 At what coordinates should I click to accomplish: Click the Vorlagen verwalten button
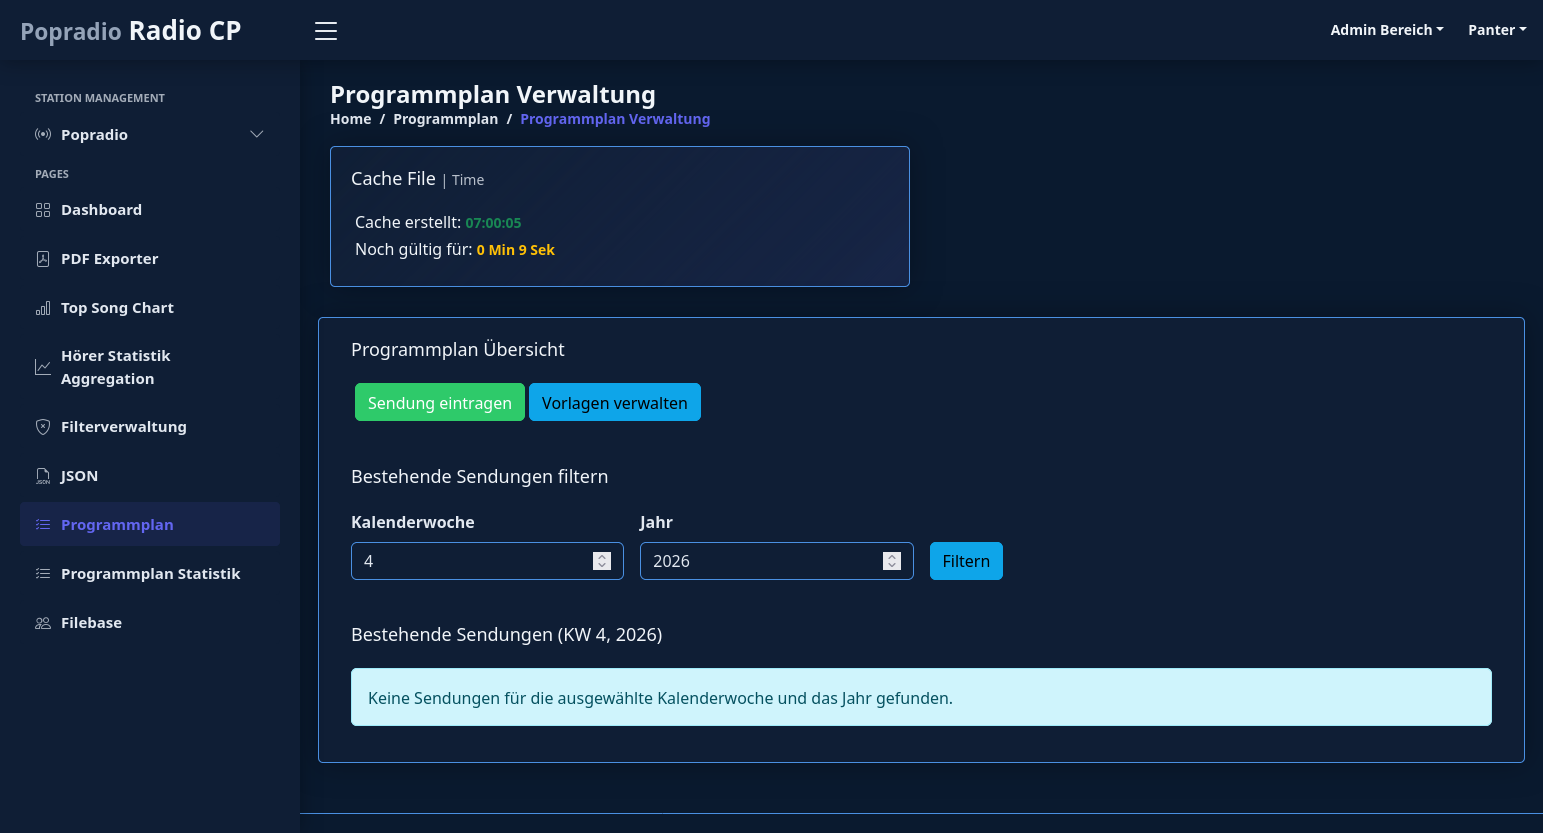click(x=614, y=402)
